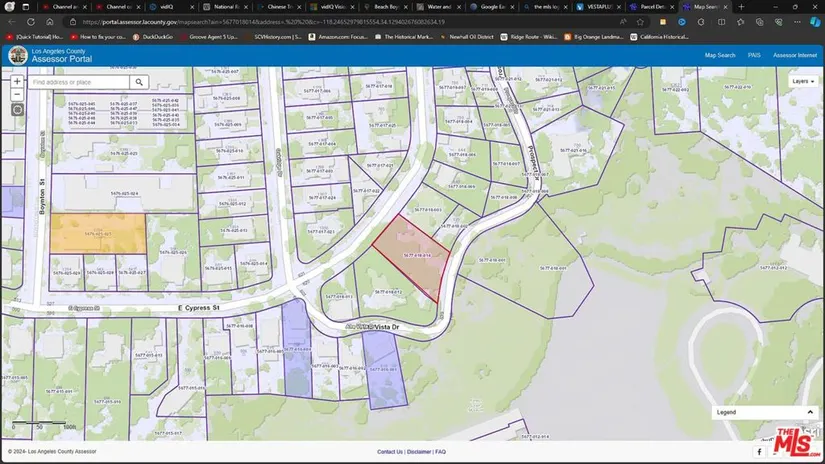
Task: Open the PAIS menu item
Action: (x=754, y=55)
